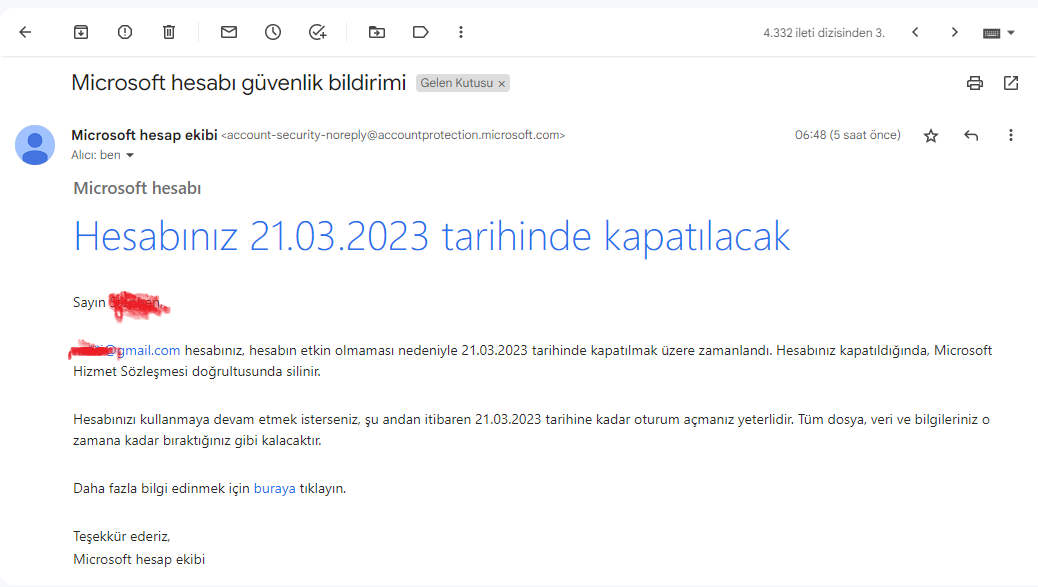Click the sender profile avatar

click(35, 145)
